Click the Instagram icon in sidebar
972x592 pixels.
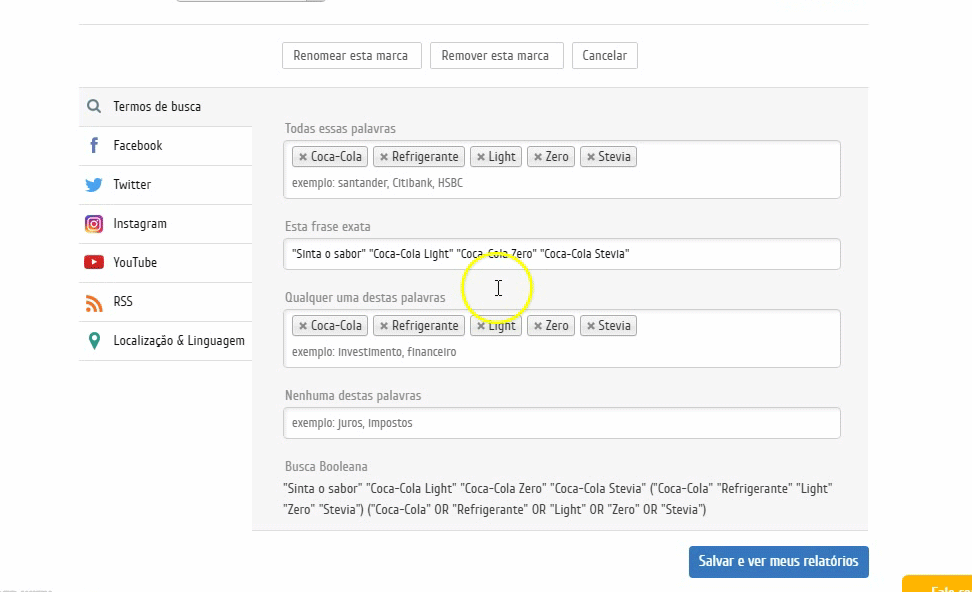click(x=94, y=224)
